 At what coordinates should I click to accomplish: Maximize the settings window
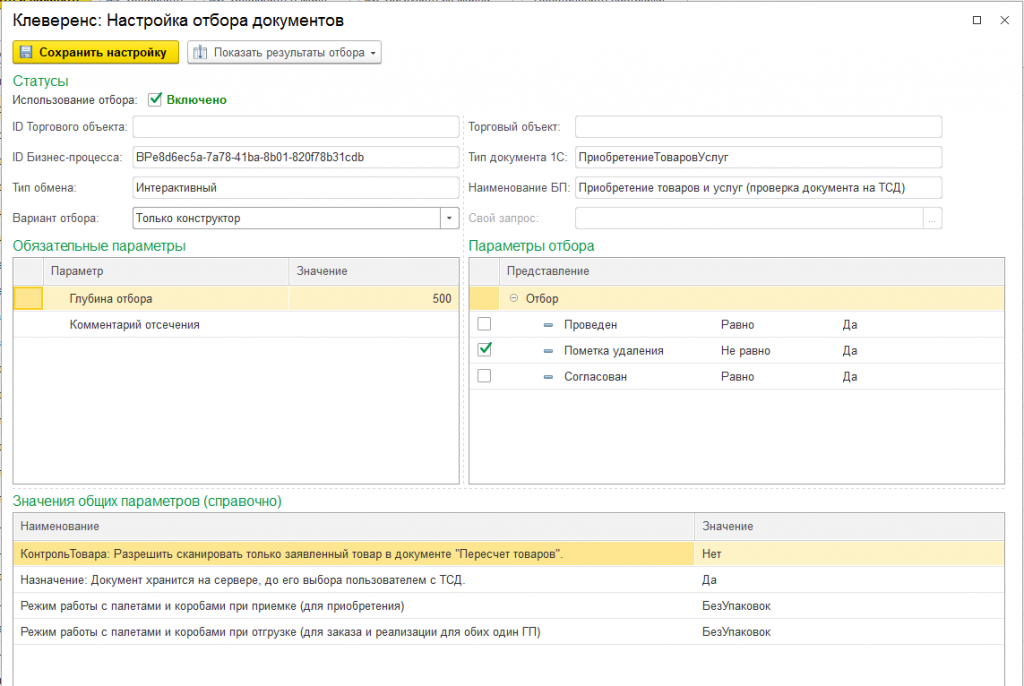click(977, 20)
